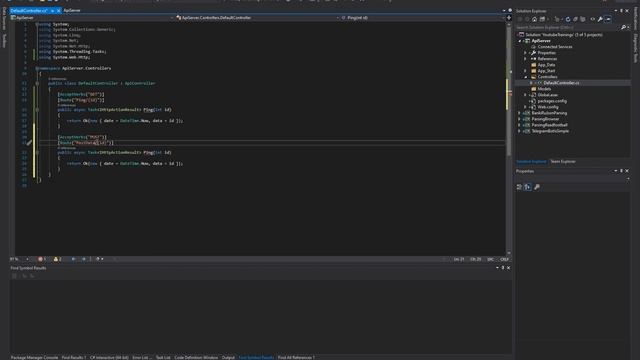Switch to the ApiServer editor tab
Viewport: 640px width, 360px height.
(72, 11)
